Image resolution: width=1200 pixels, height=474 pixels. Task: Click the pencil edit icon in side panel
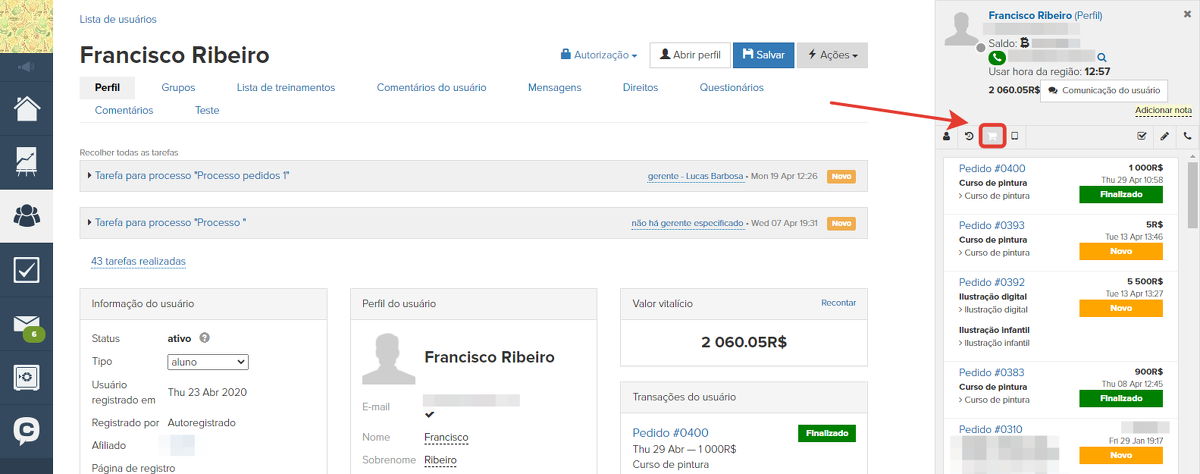tap(1164, 136)
